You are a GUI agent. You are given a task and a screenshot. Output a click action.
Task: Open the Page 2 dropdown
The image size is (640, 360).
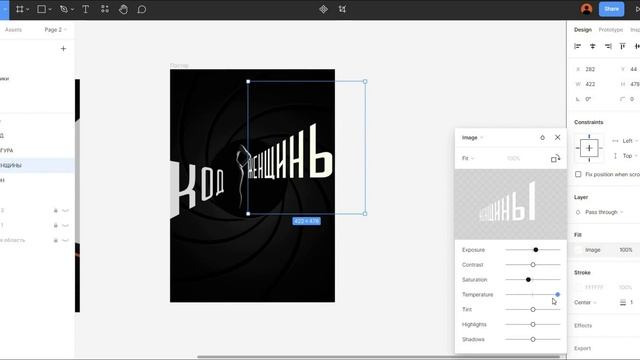(x=55, y=30)
